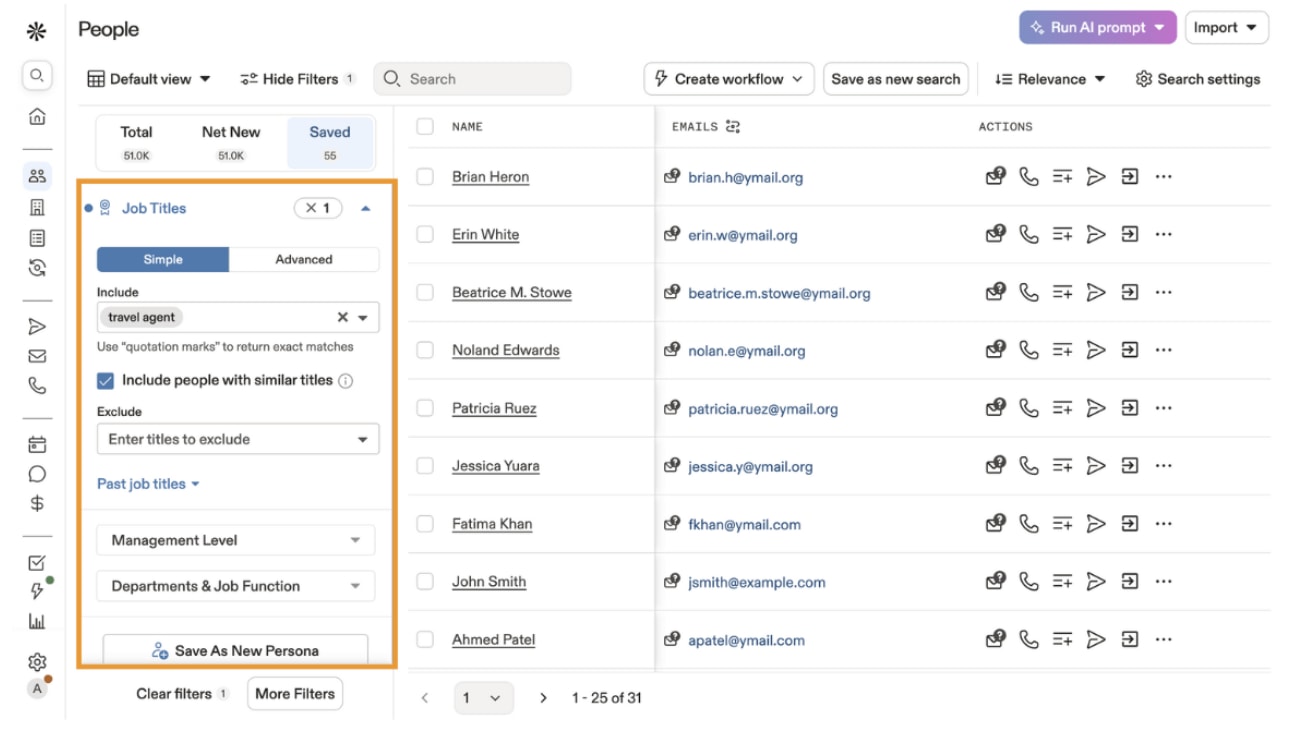Clear Job Titles filter count badge
The height and width of the screenshot is (746, 1298).
318,209
